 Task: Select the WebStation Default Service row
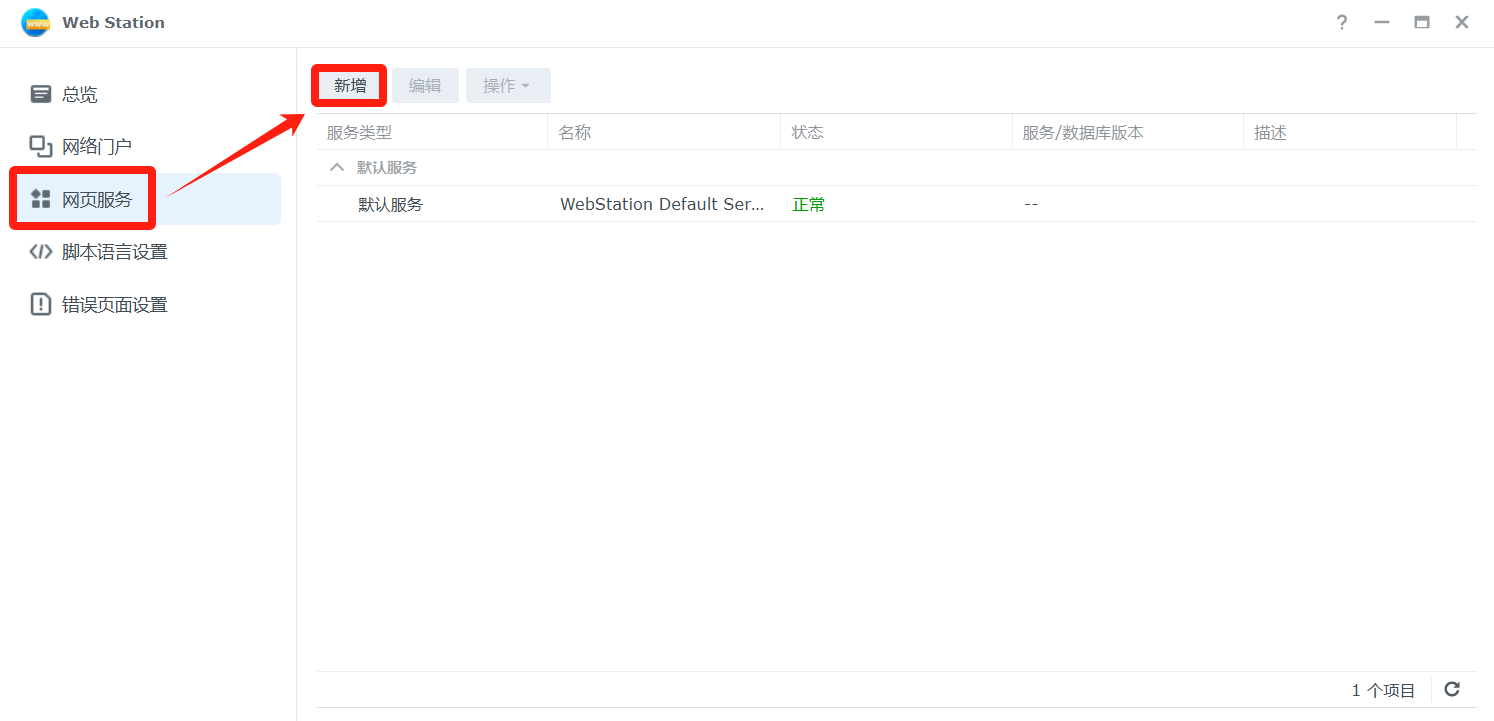point(661,204)
